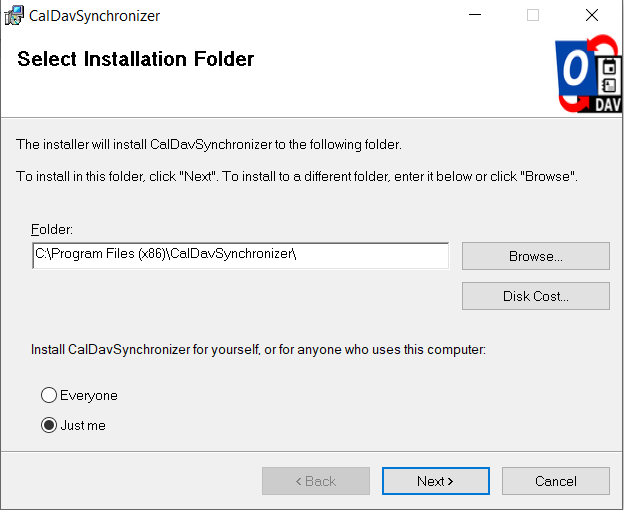Screen dimensions: 624x510
Task: Click the installer icon in title bar
Action: [x=14, y=16]
